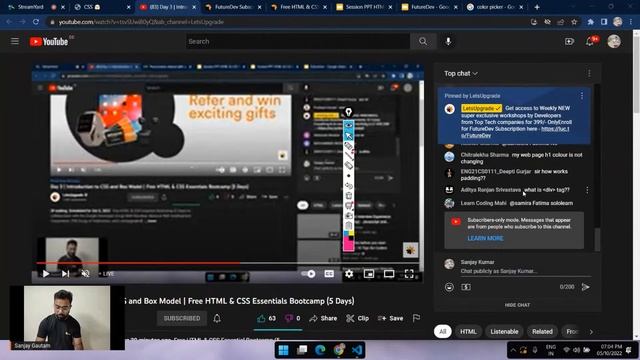This screenshot has width=640, height=360.
Task: Open Chrome extensions puzzle icon
Action: (591, 22)
